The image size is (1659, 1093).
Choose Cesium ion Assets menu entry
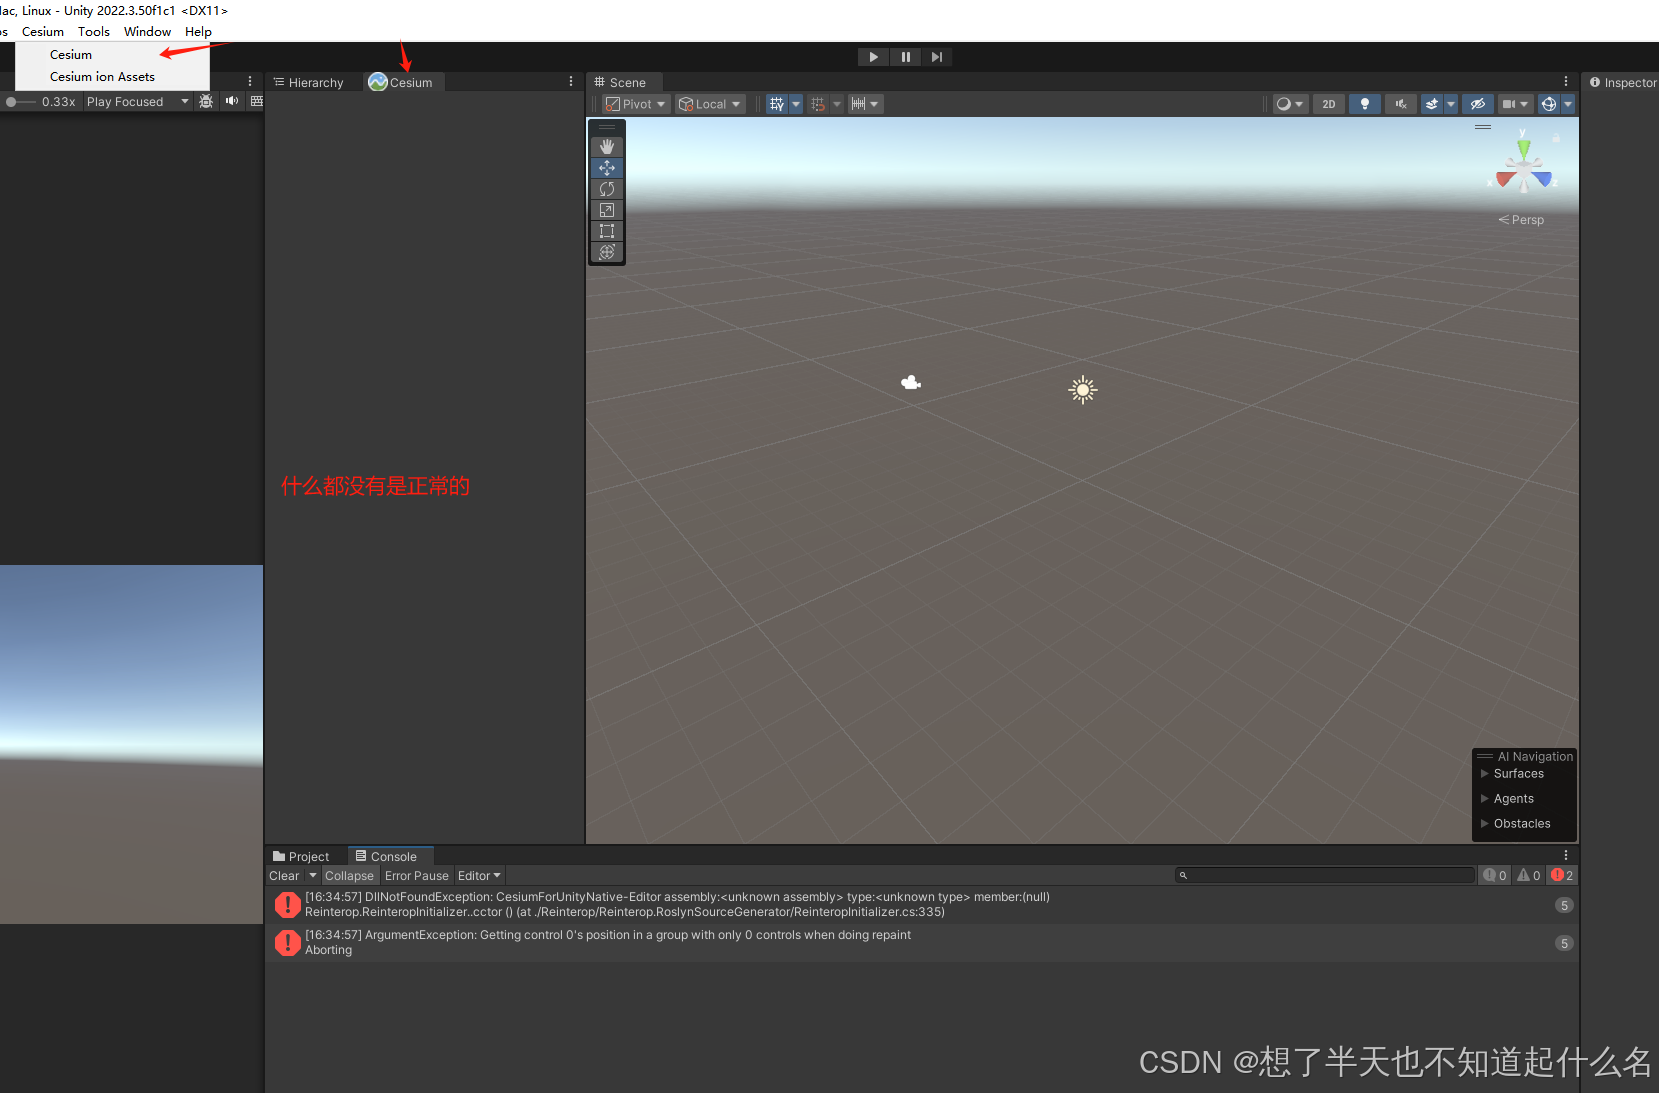[x=112, y=76]
